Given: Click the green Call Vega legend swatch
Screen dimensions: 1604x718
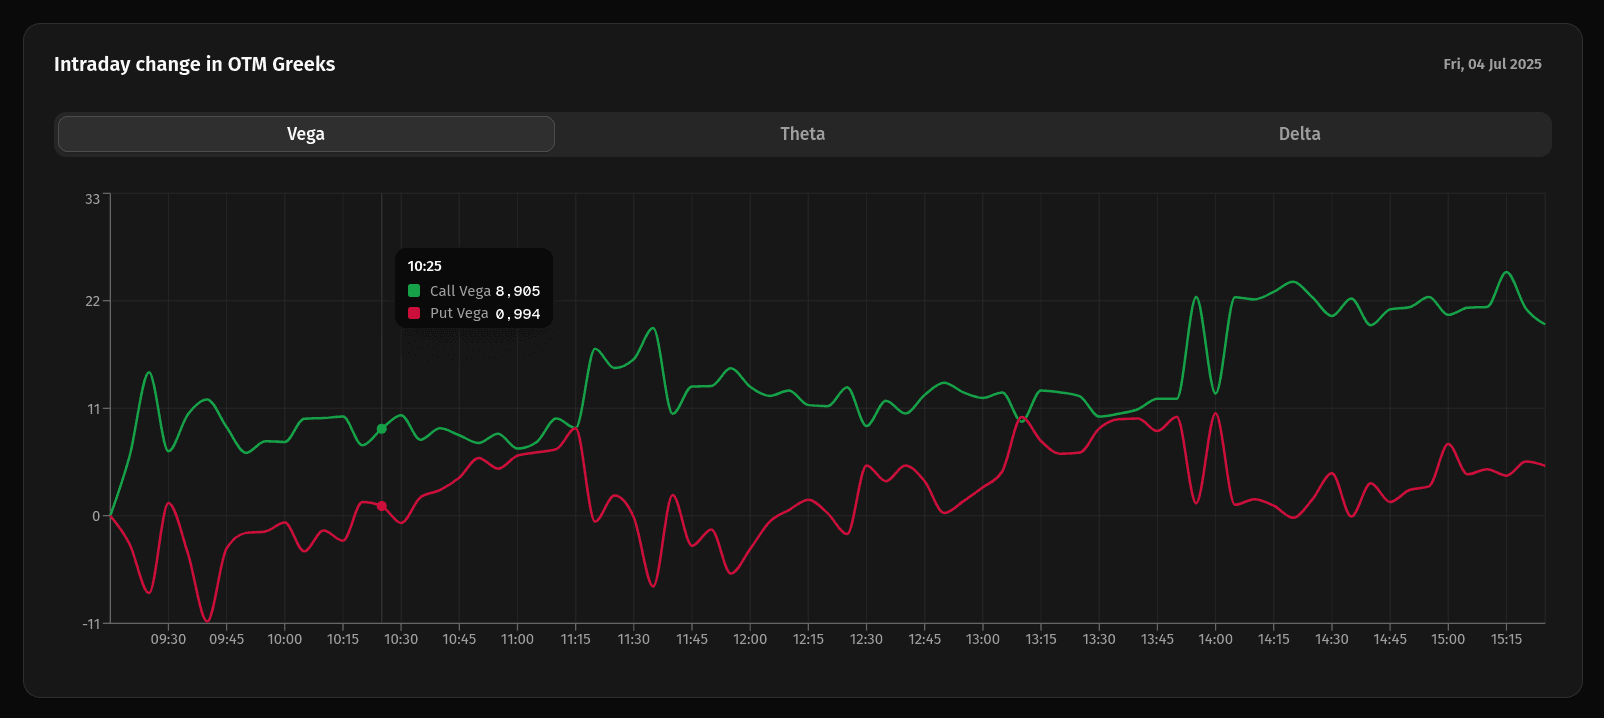Looking at the screenshot, I should pos(414,291).
